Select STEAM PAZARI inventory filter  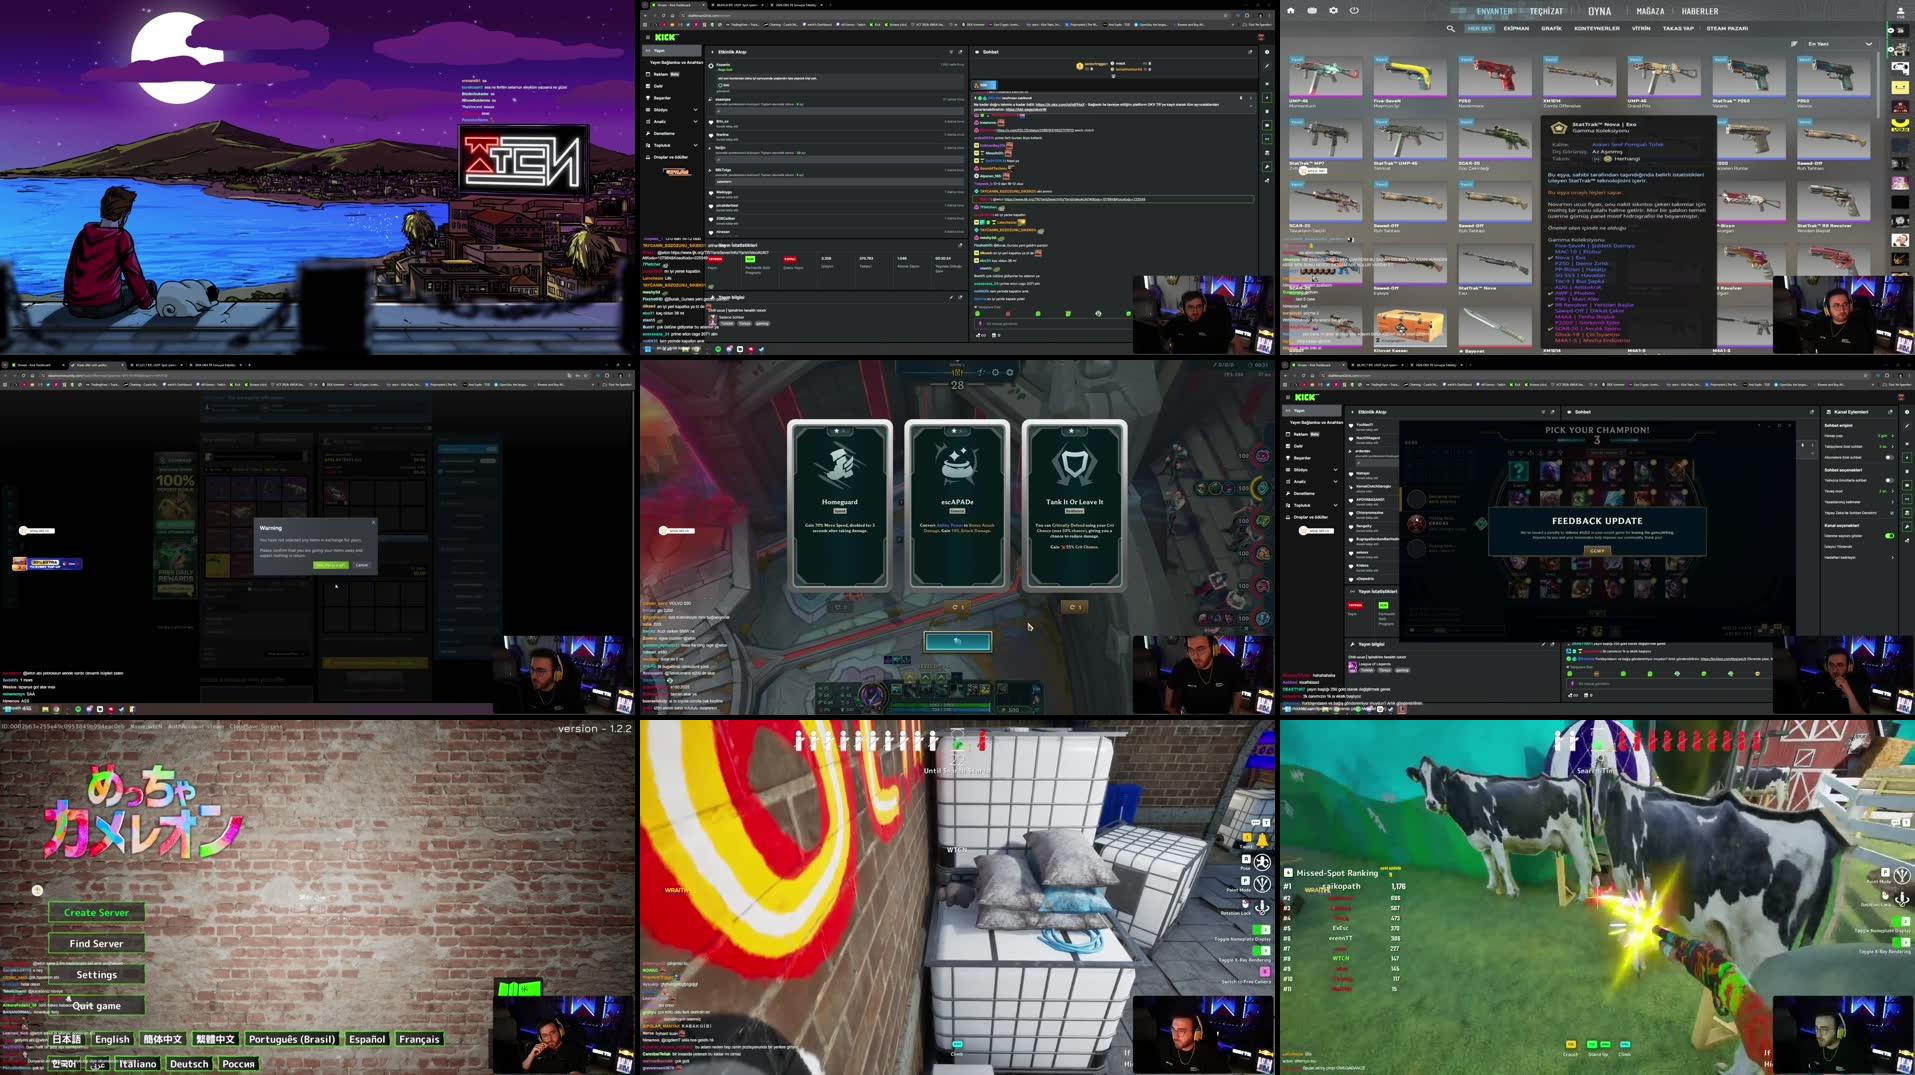(1727, 29)
